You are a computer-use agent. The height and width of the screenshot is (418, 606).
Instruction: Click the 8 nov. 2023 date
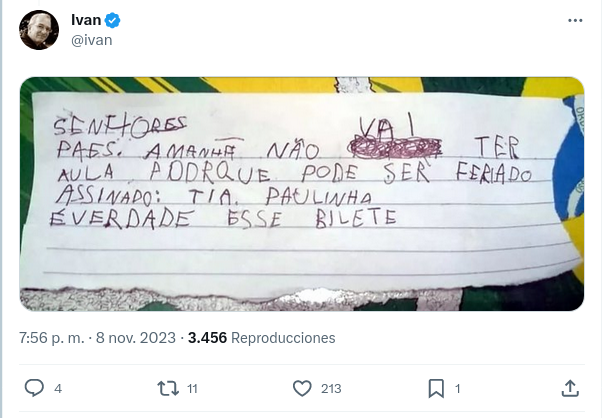click(135, 338)
